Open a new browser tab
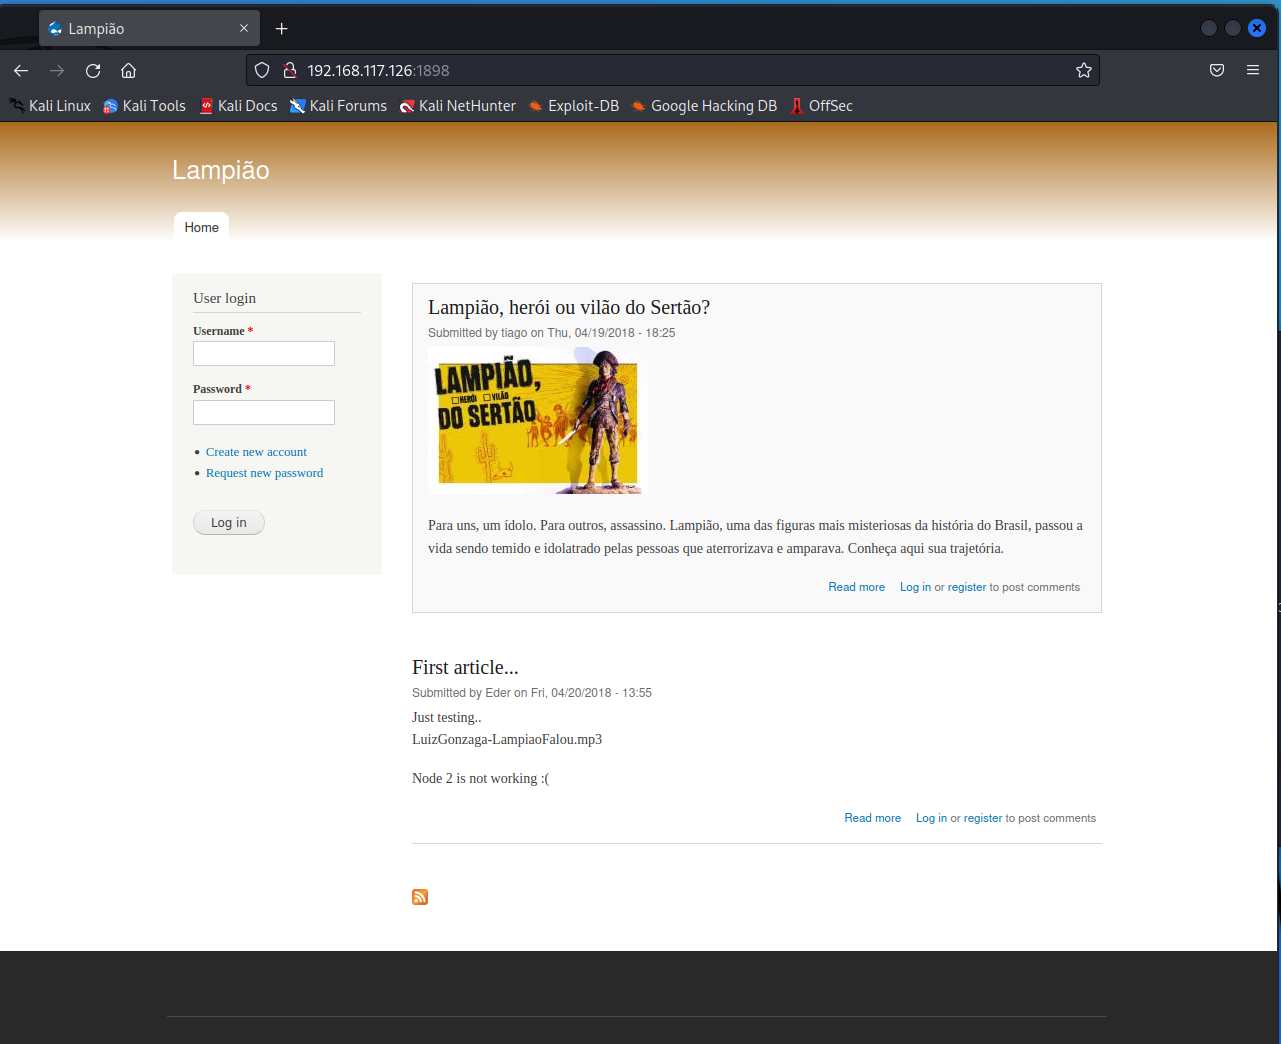 (x=281, y=28)
